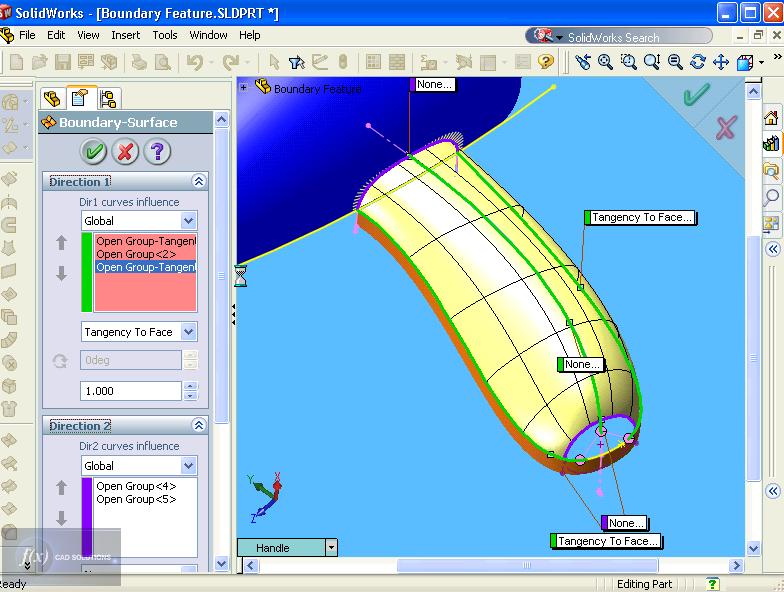Cancel feature with viewport corner X
784x592 pixels.
point(726,128)
